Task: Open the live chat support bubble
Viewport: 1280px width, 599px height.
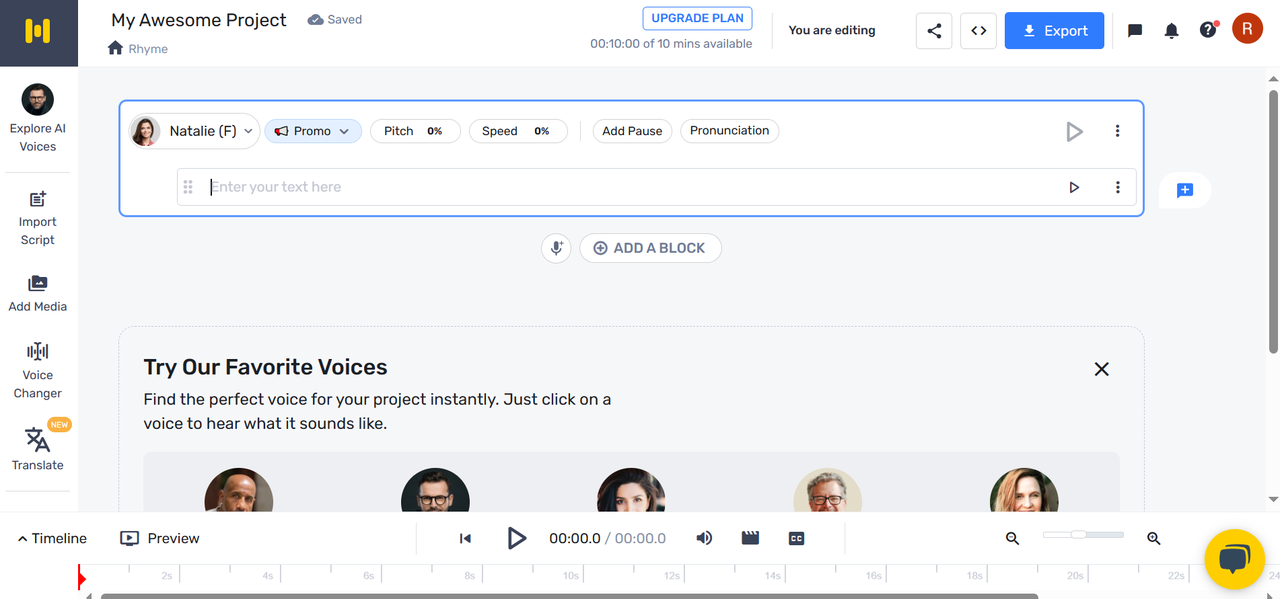Action: [x=1234, y=559]
